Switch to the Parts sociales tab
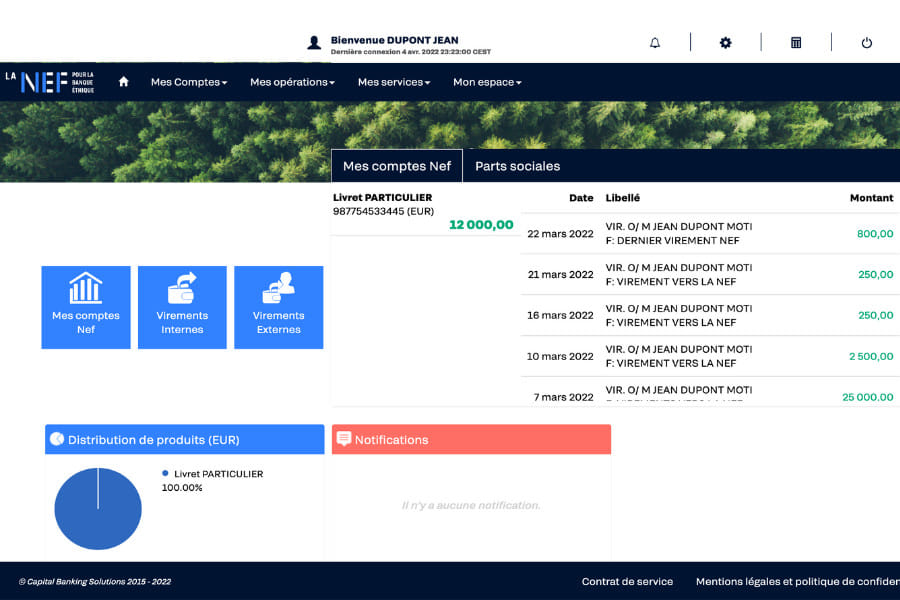This screenshot has width=900, height=600. (x=518, y=166)
